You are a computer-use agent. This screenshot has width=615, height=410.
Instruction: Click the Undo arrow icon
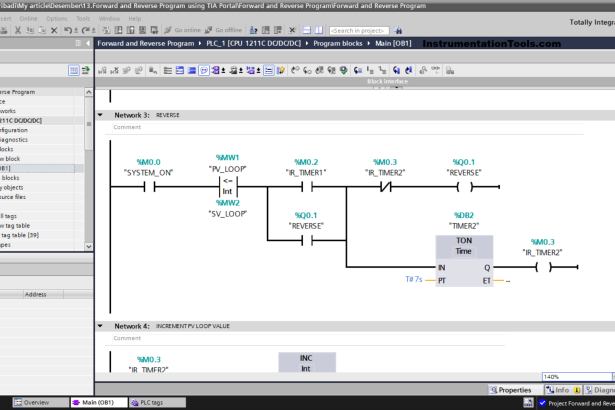tap(68, 30)
